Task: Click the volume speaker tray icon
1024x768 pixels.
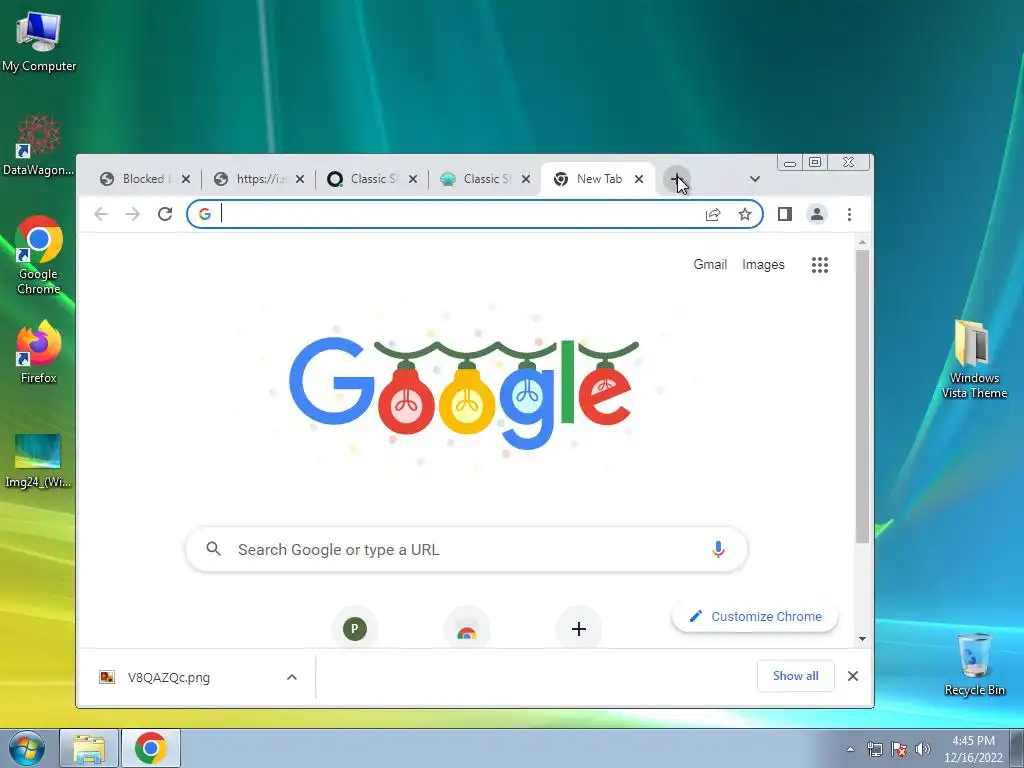Action: [x=922, y=749]
